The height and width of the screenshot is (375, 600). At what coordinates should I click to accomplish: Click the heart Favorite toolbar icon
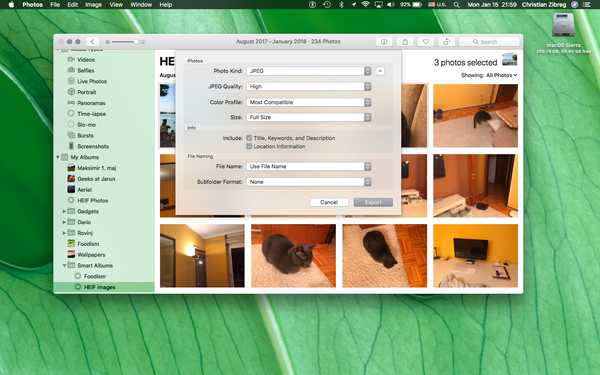tap(426, 42)
